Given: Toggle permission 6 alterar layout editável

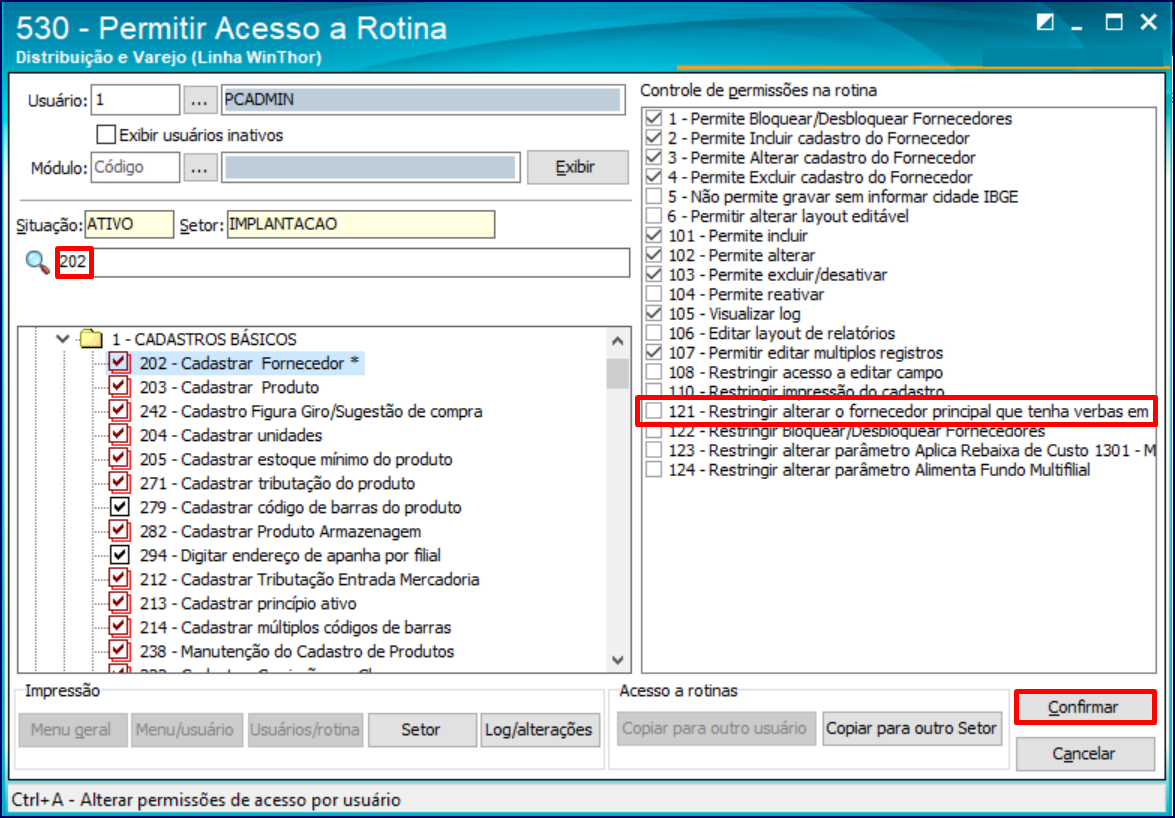Looking at the screenshot, I should click(x=654, y=216).
